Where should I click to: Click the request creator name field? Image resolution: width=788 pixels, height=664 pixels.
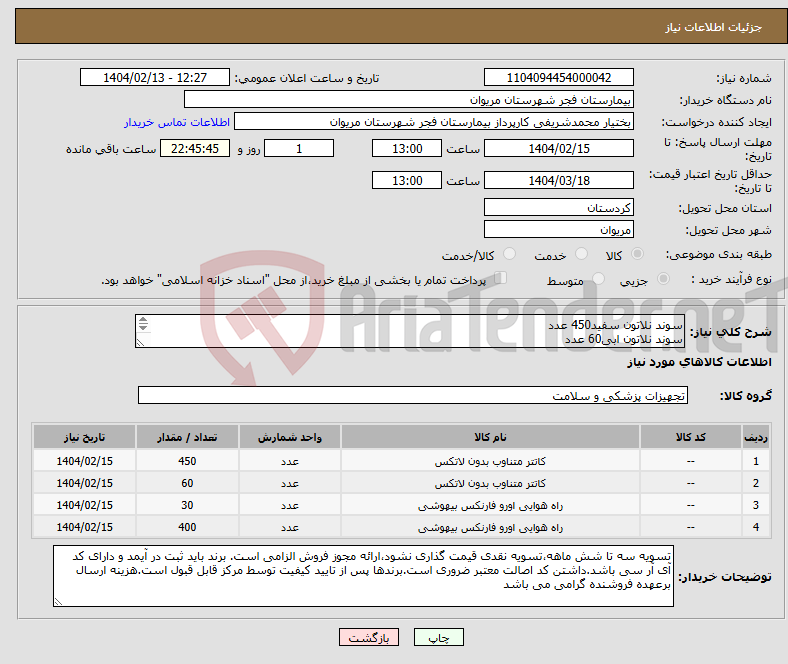tap(434, 122)
